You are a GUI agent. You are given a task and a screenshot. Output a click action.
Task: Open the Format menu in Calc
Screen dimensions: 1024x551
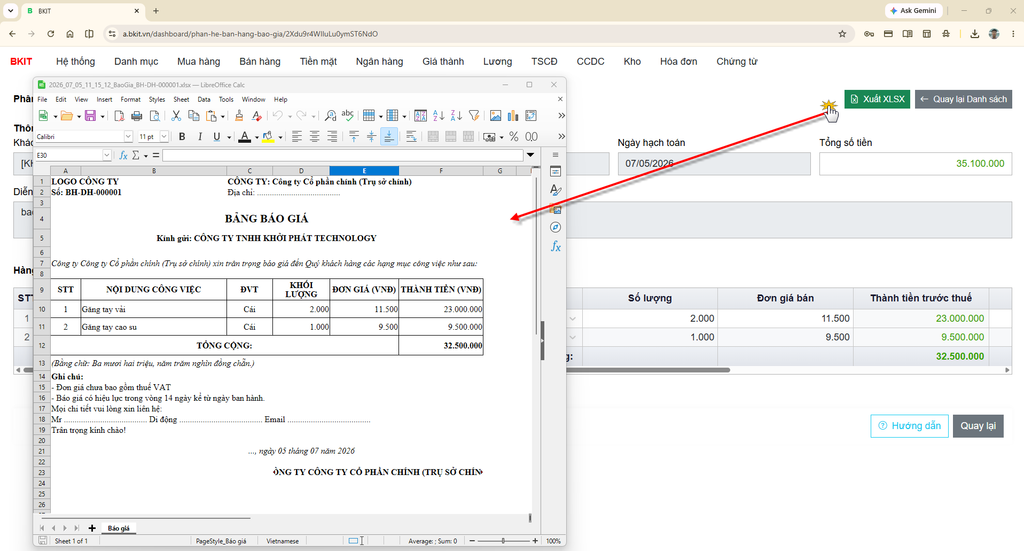tap(131, 99)
